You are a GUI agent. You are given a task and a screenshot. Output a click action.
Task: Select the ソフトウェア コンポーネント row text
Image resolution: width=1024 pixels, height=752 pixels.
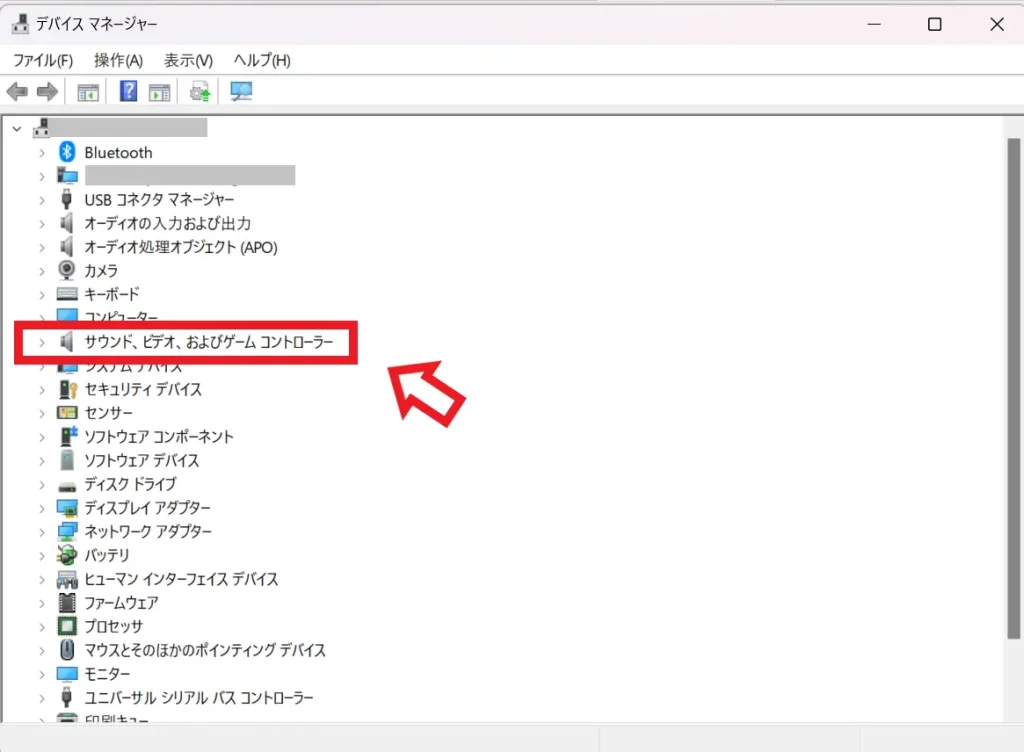(x=159, y=436)
